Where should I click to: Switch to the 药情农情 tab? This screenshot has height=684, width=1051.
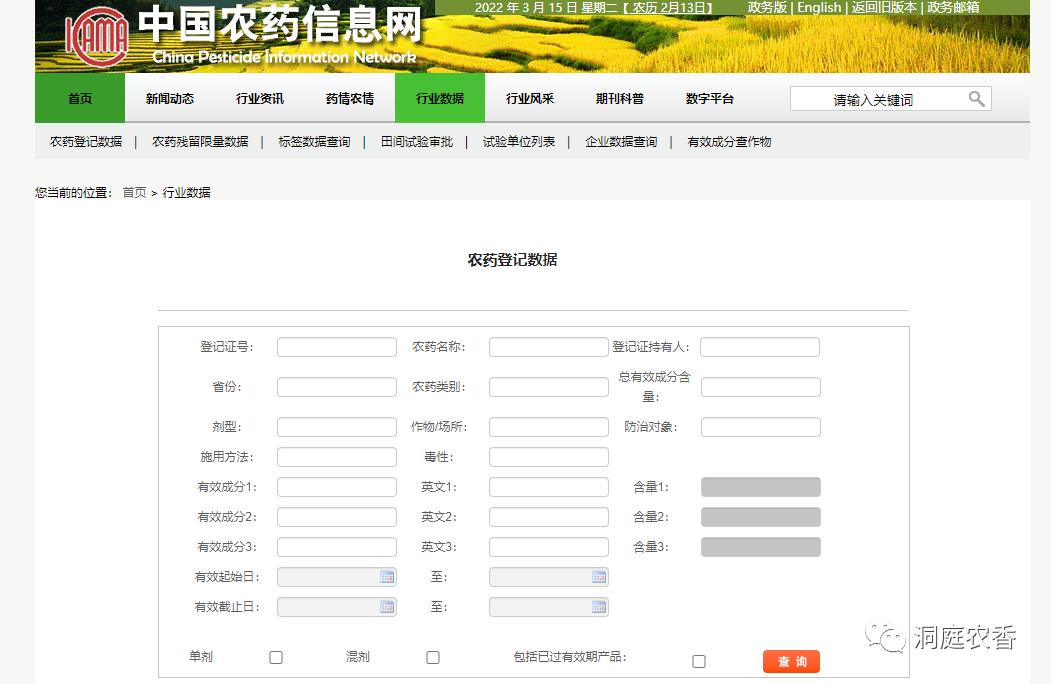(349, 98)
